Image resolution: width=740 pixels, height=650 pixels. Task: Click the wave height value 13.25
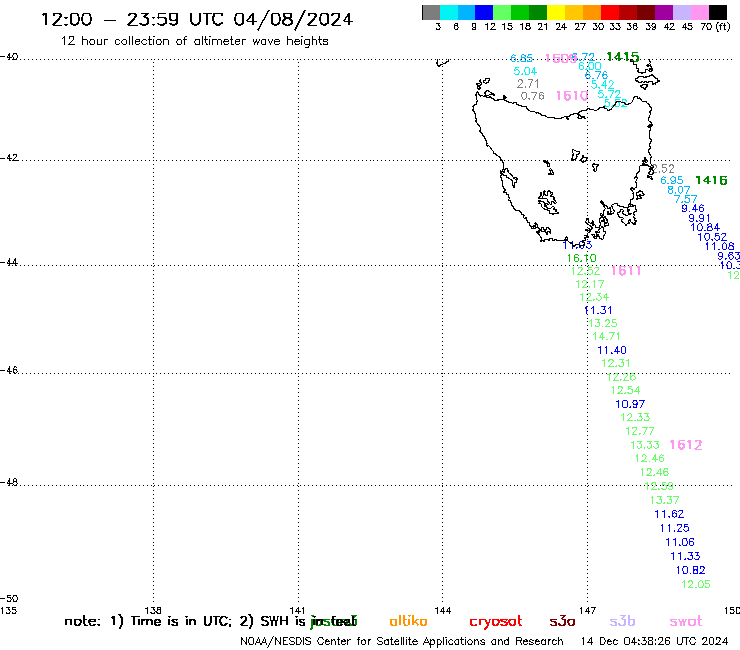tap(603, 323)
